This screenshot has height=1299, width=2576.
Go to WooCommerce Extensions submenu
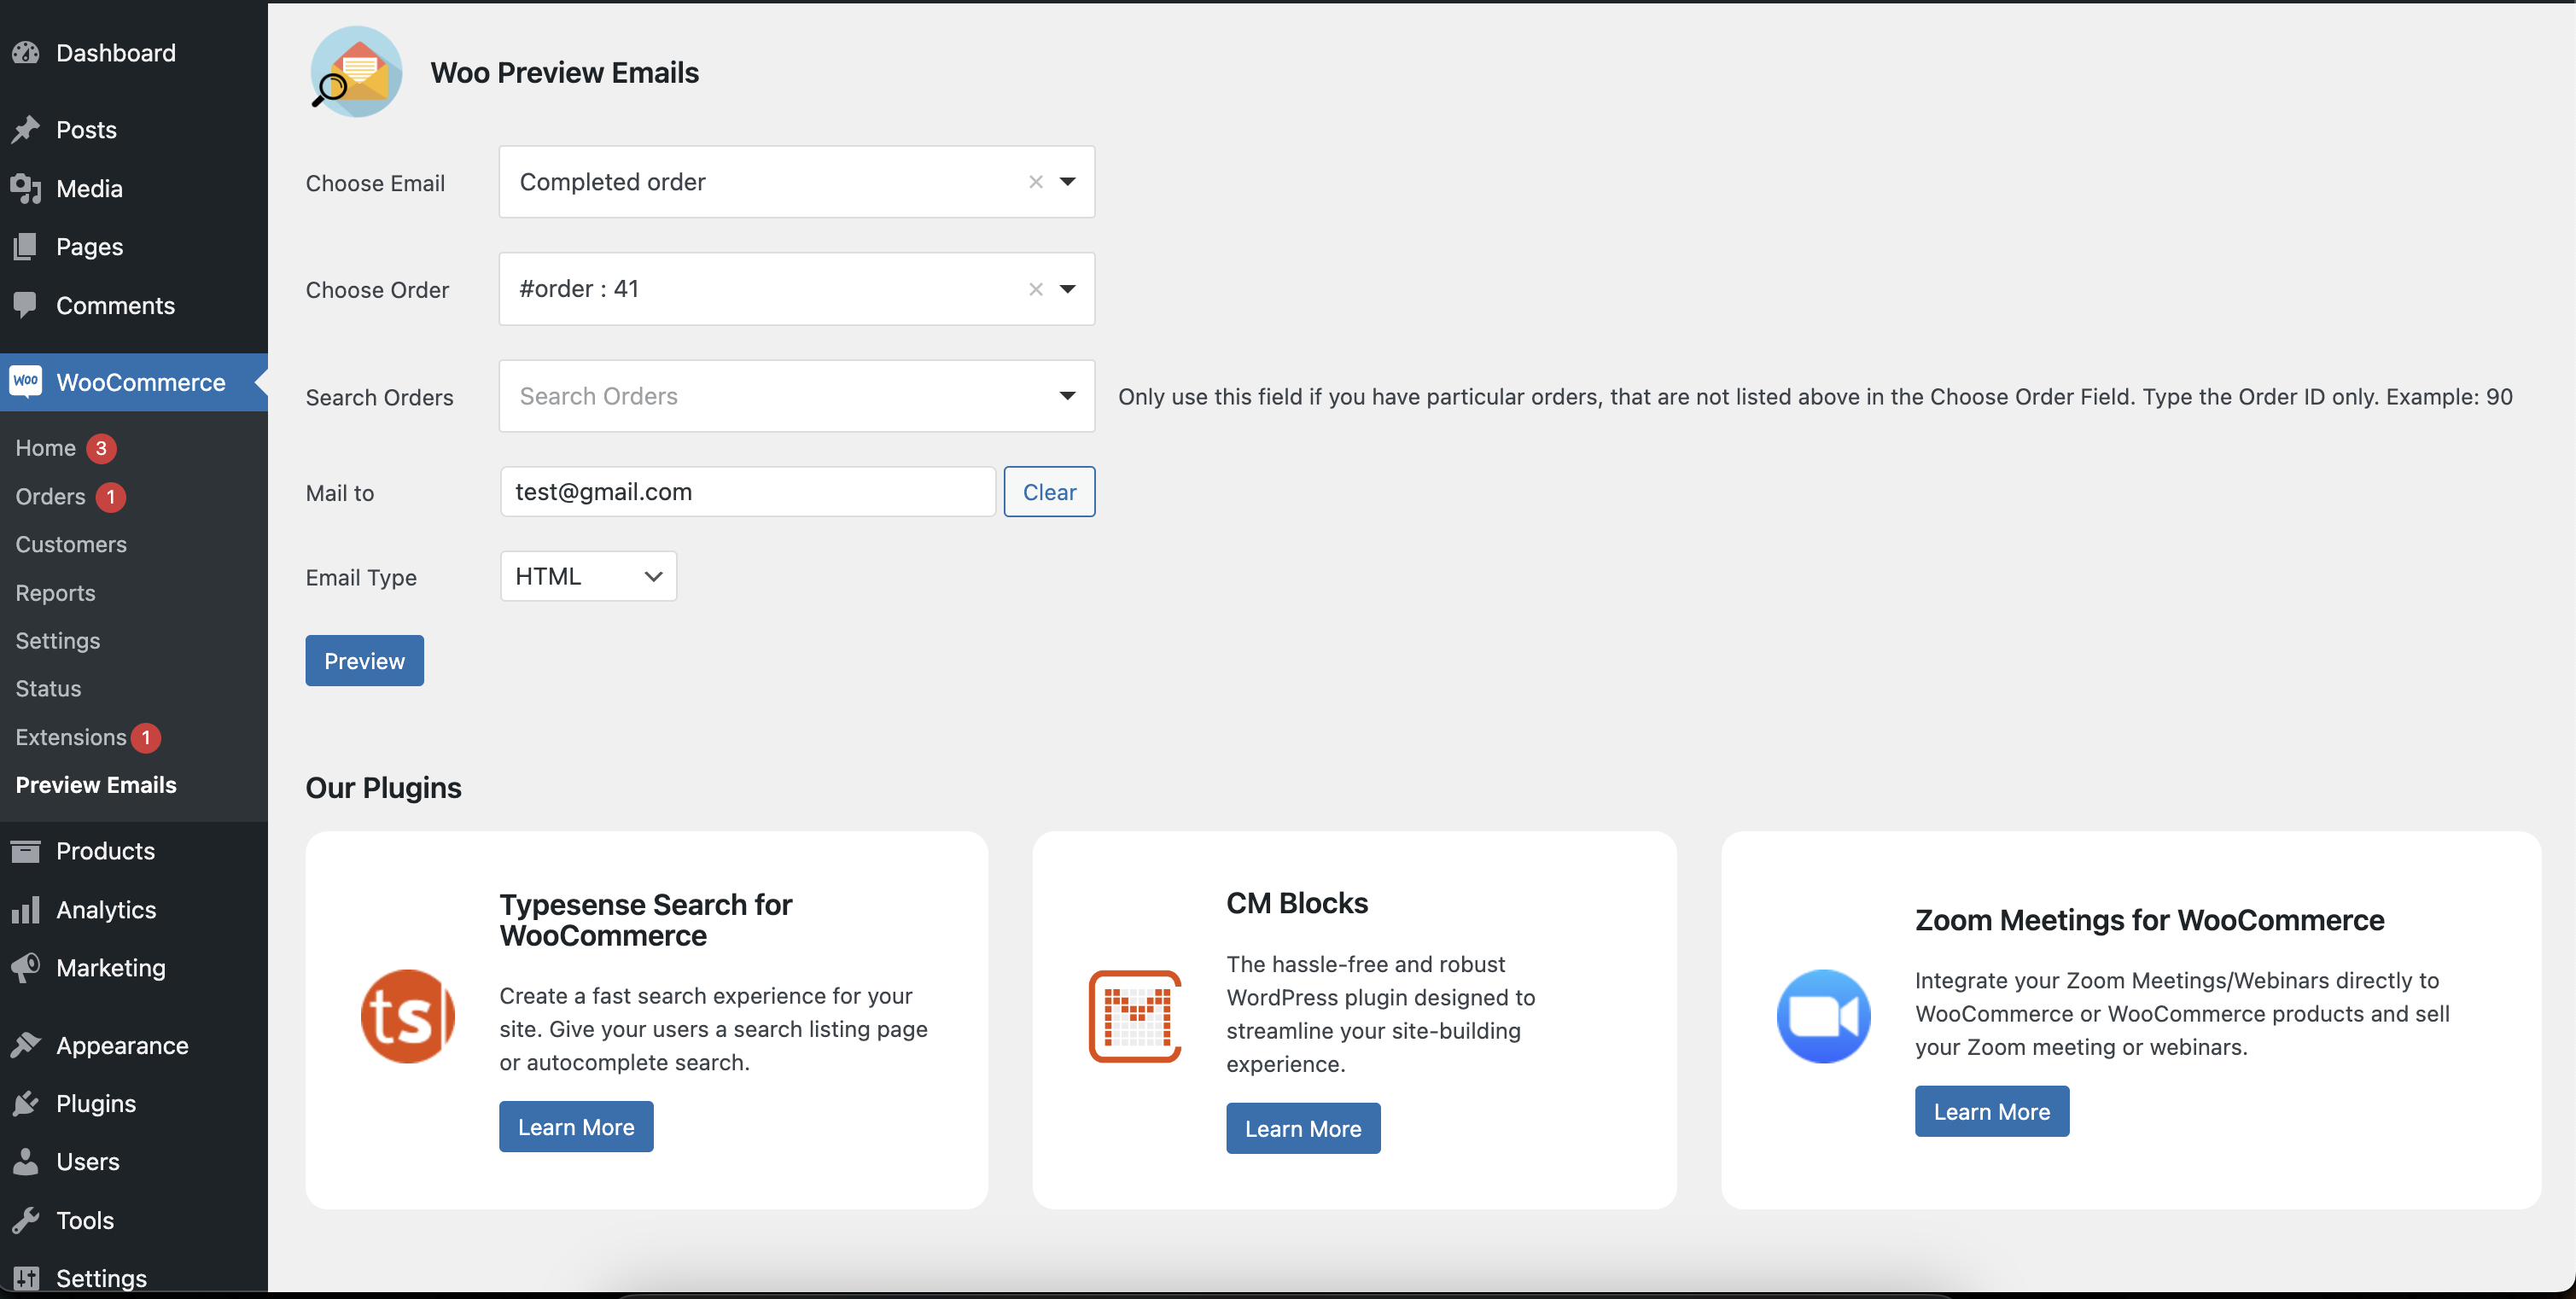pyautogui.click(x=70, y=737)
